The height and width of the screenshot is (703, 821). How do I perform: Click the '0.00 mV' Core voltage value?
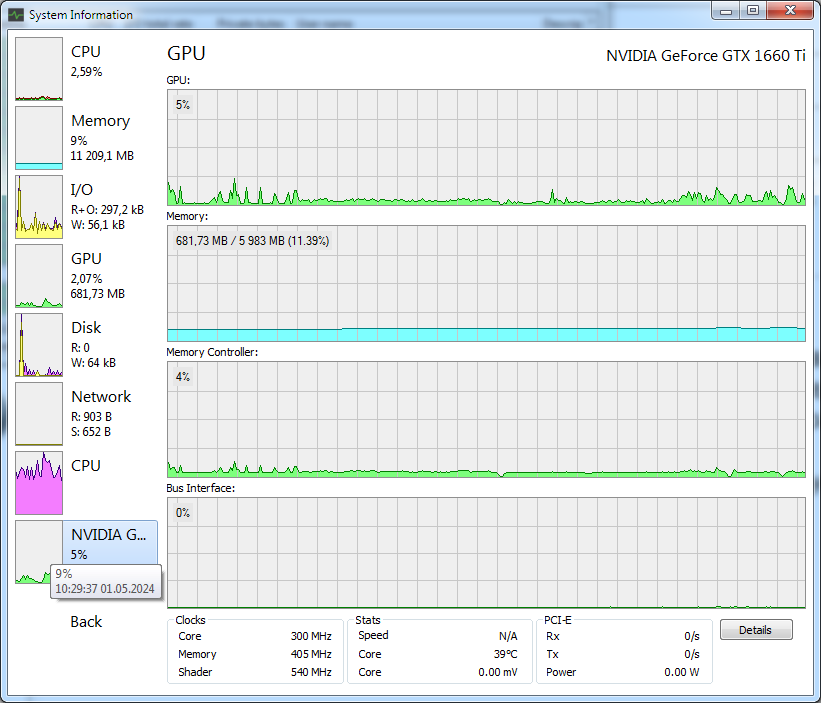(x=497, y=672)
